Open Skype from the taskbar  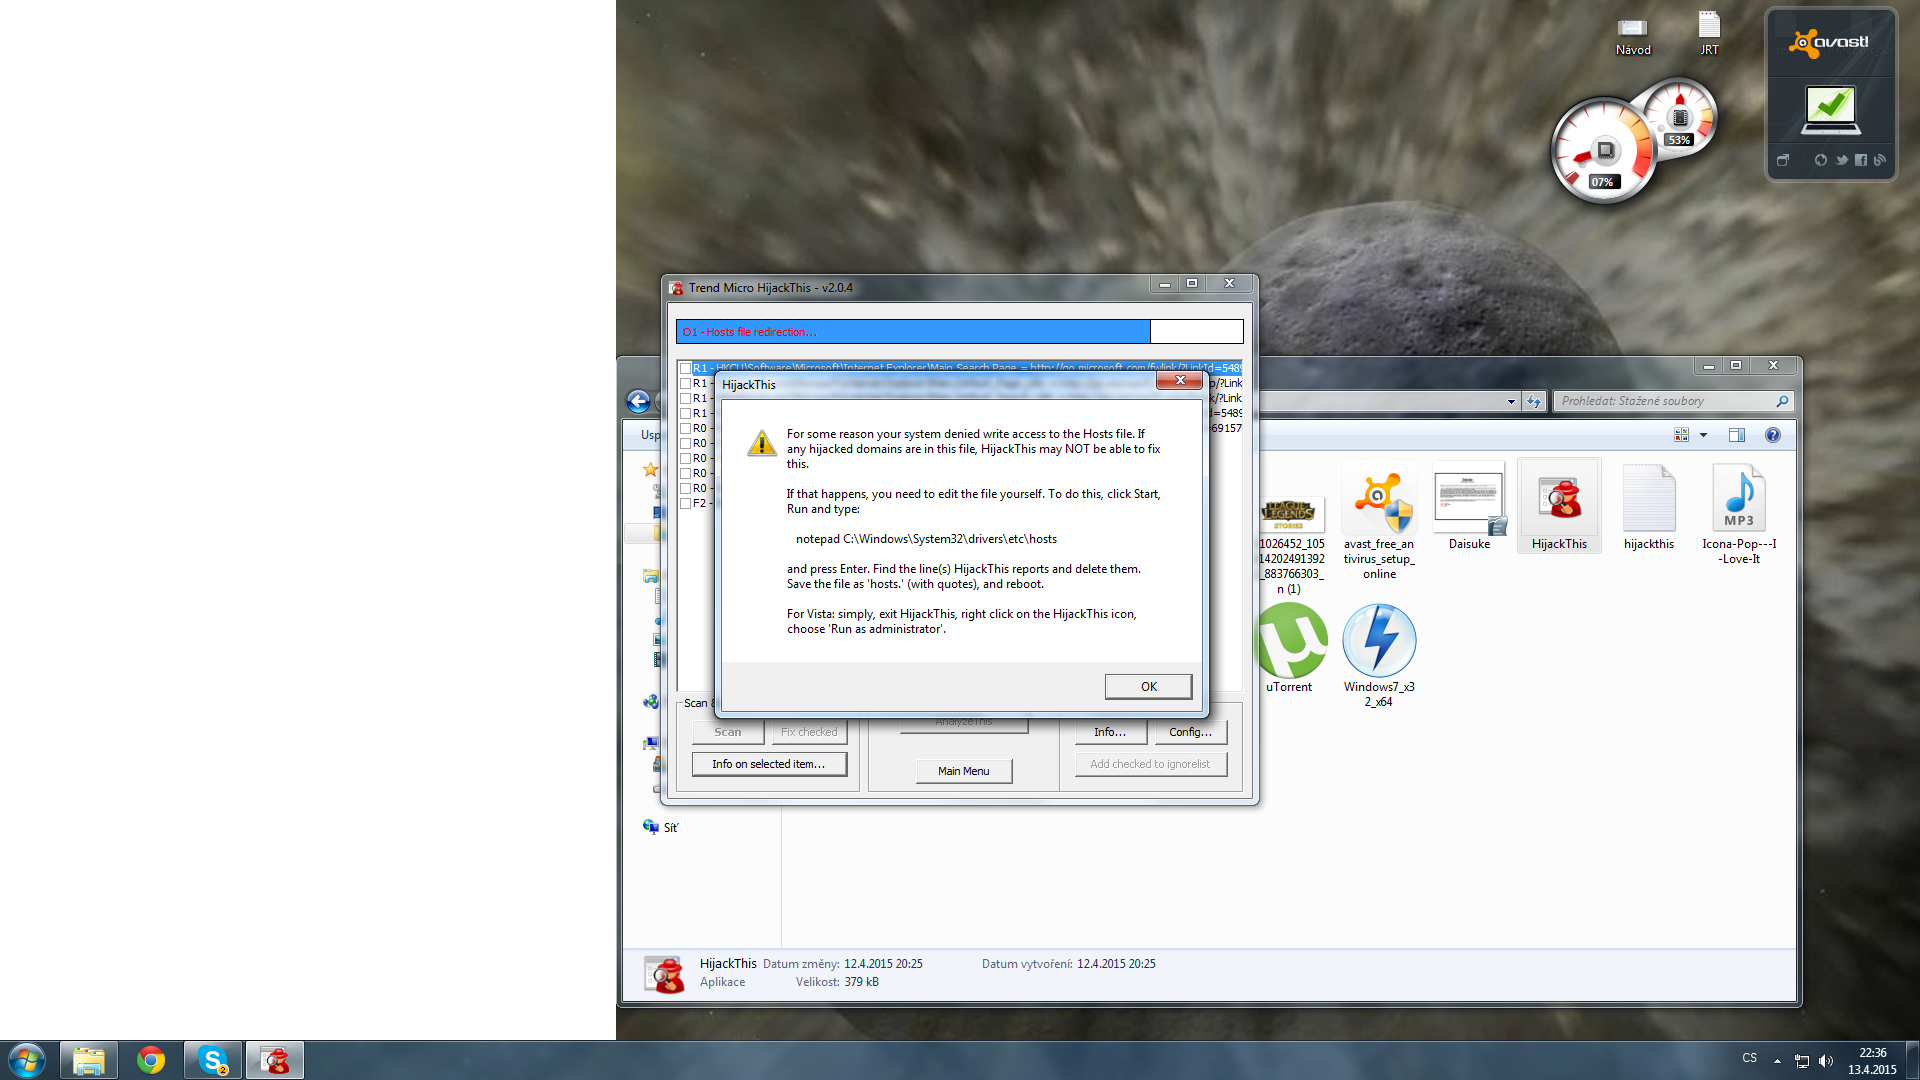click(x=213, y=1060)
